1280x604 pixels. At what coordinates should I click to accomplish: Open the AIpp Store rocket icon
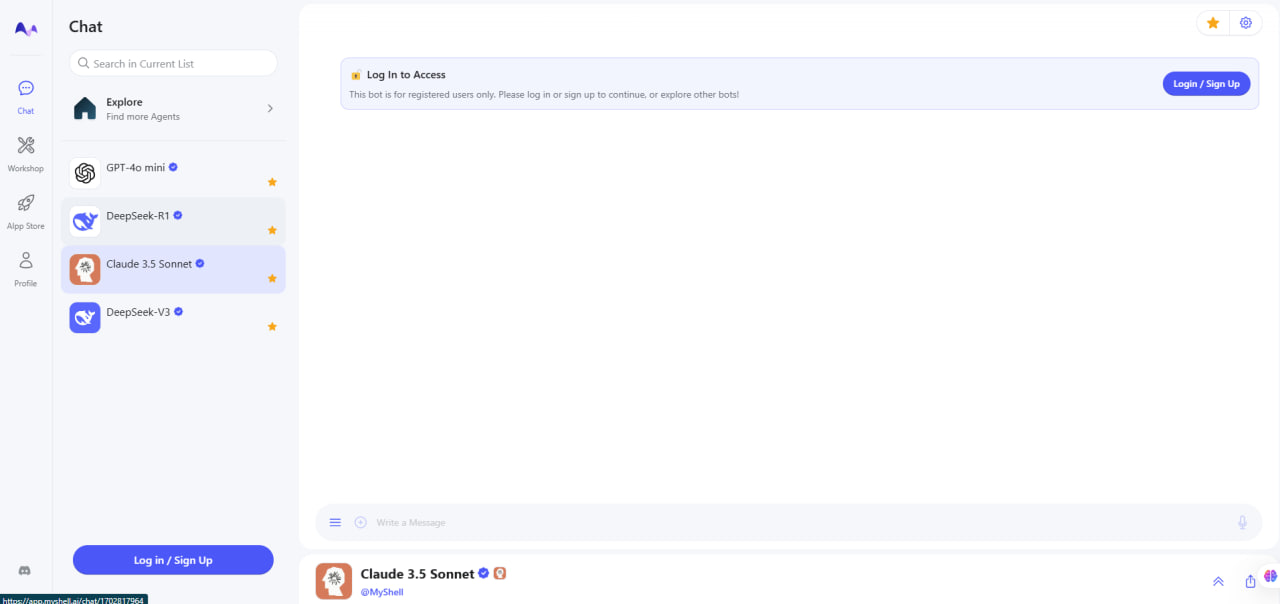pyautogui.click(x=26, y=202)
